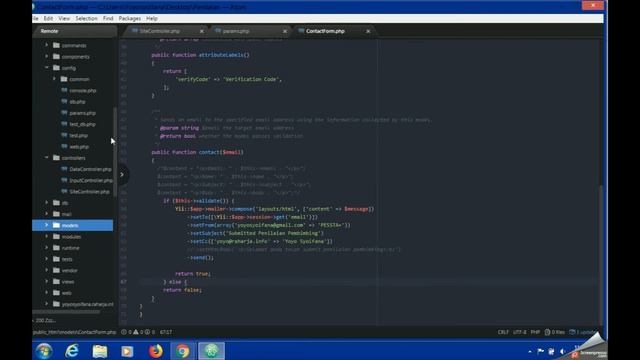
Task: Click the linter errors icon in status bar
Action: (x=124, y=332)
